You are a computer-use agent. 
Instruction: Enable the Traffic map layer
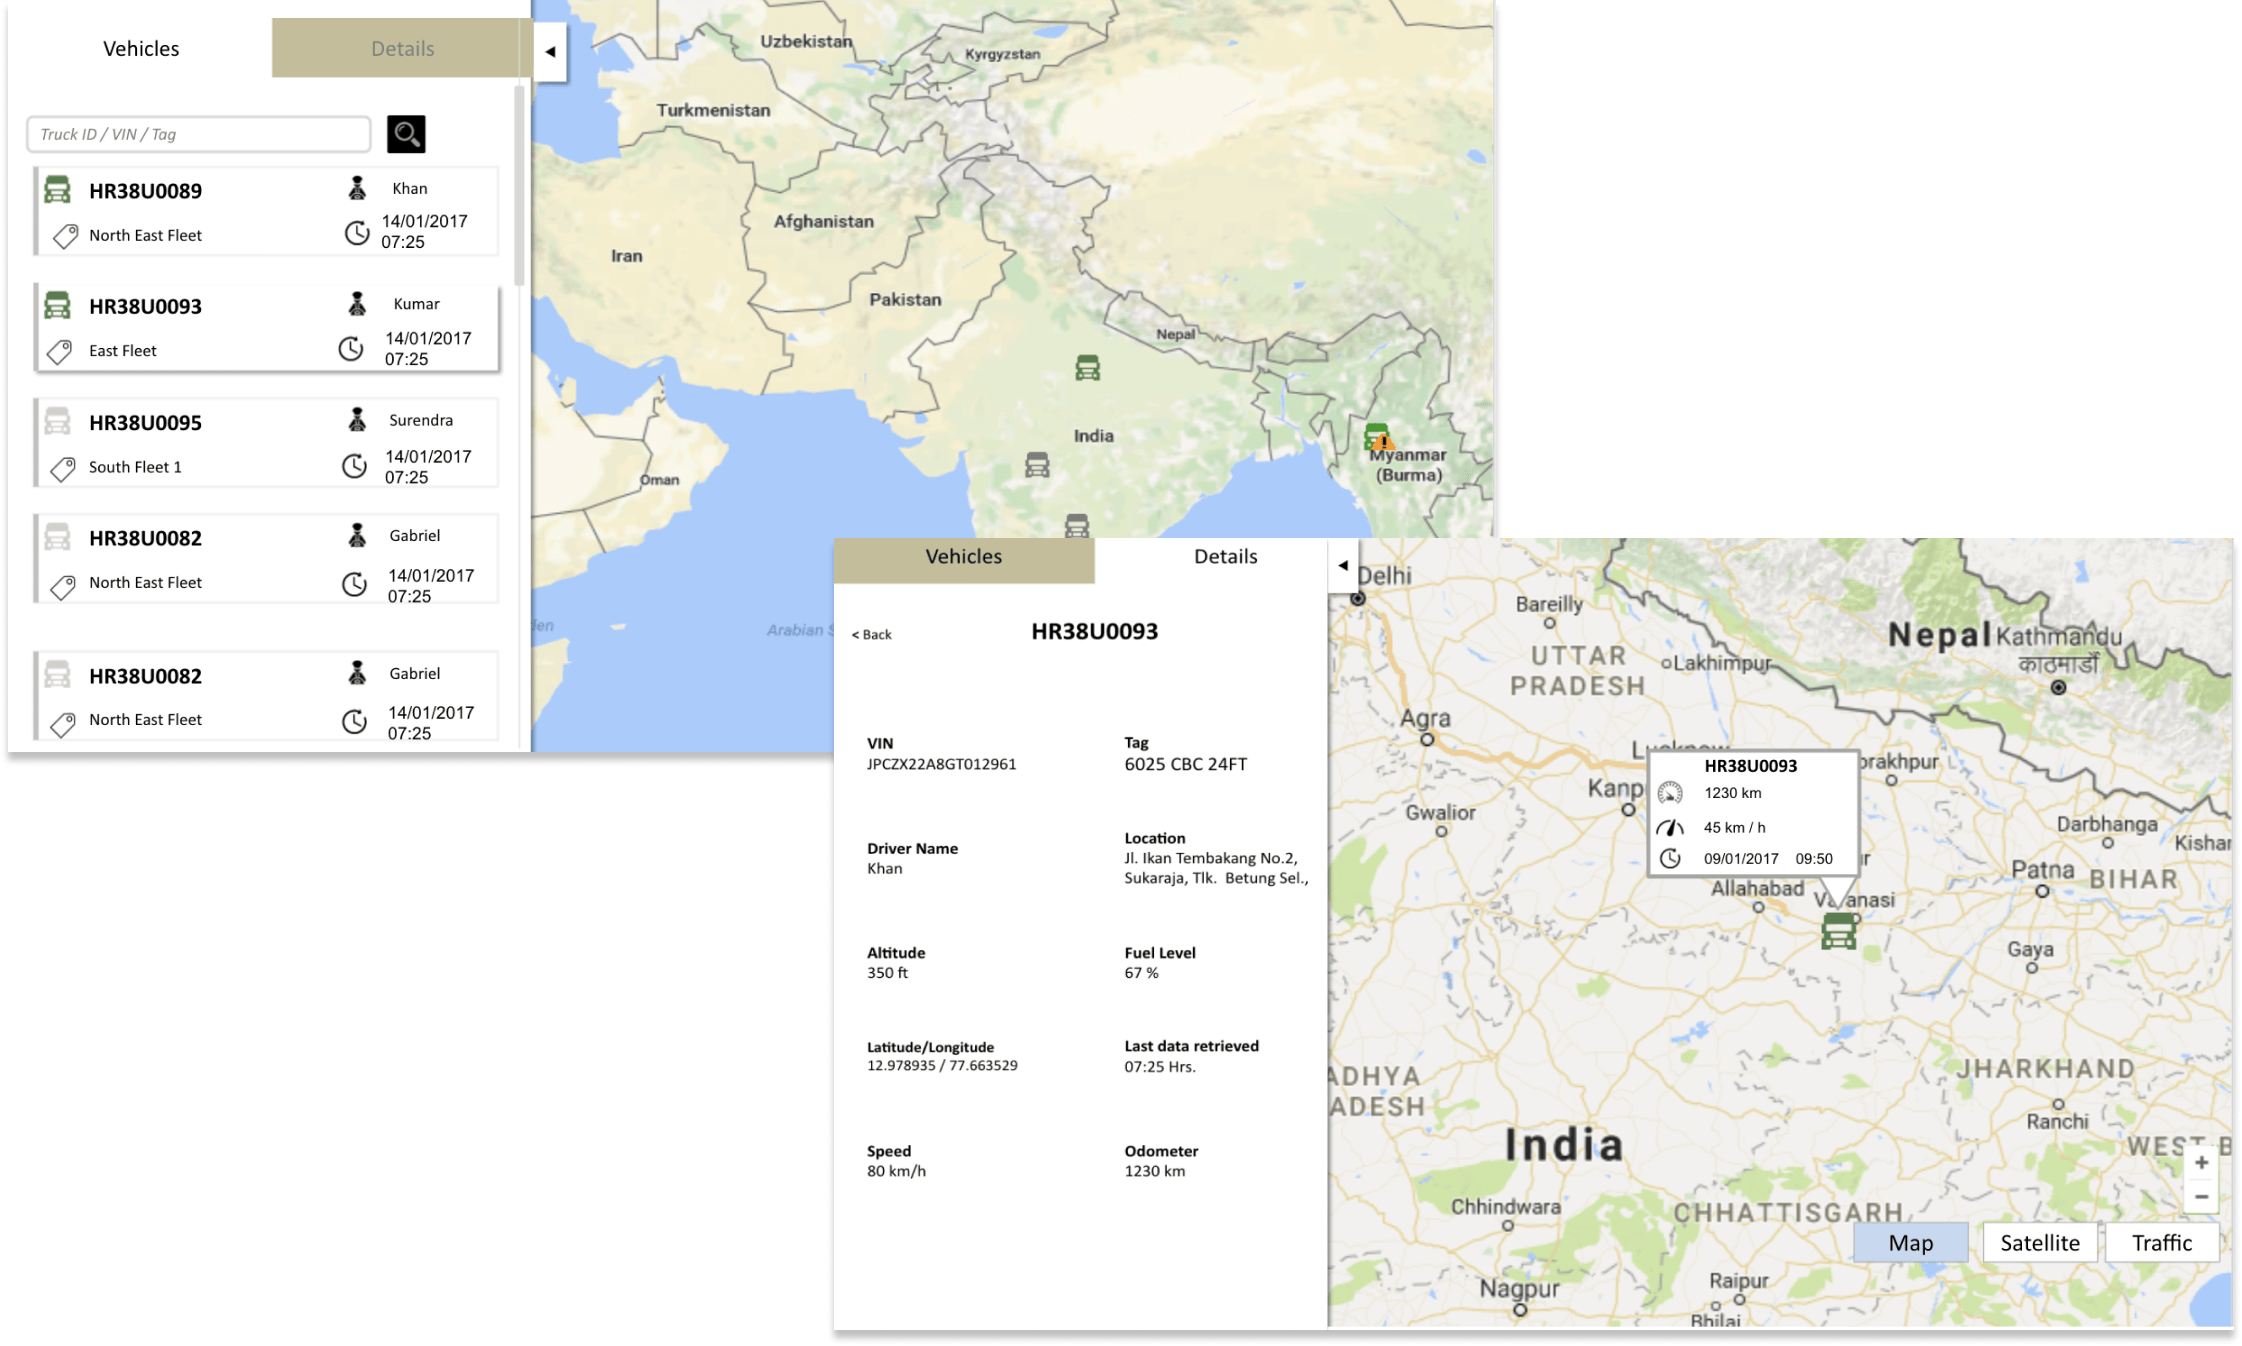(2161, 1243)
